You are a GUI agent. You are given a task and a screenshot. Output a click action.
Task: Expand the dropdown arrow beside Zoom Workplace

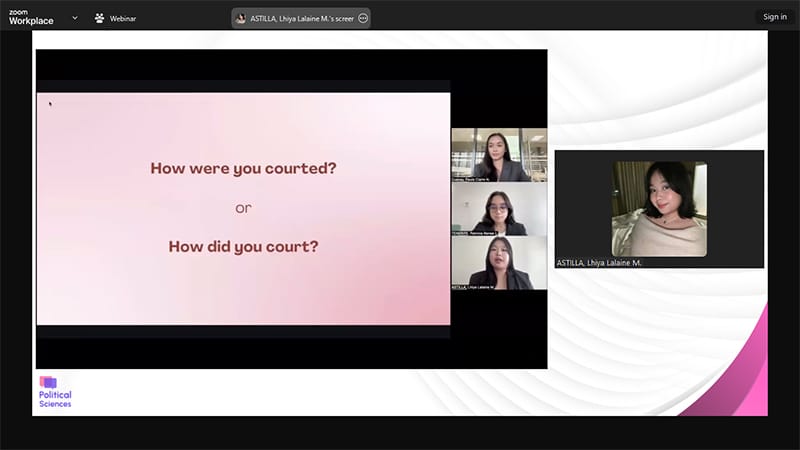(x=75, y=17)
